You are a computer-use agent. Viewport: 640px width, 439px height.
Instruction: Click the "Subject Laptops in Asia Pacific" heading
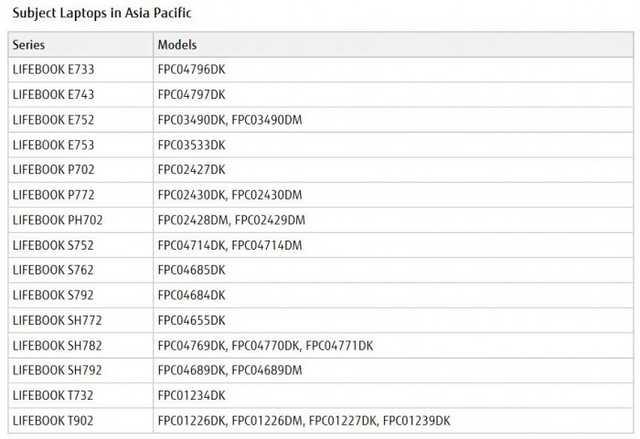tap(99, 14)
